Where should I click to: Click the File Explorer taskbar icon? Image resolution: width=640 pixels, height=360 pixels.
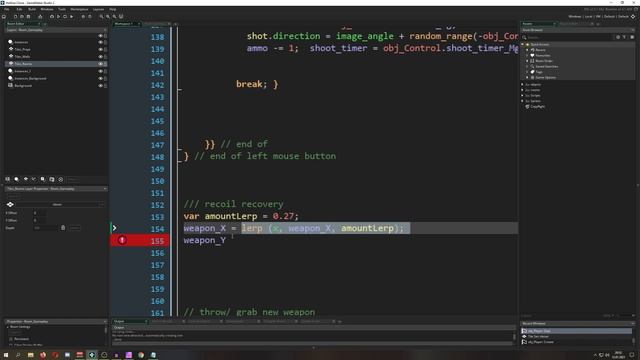coord(30,355)
